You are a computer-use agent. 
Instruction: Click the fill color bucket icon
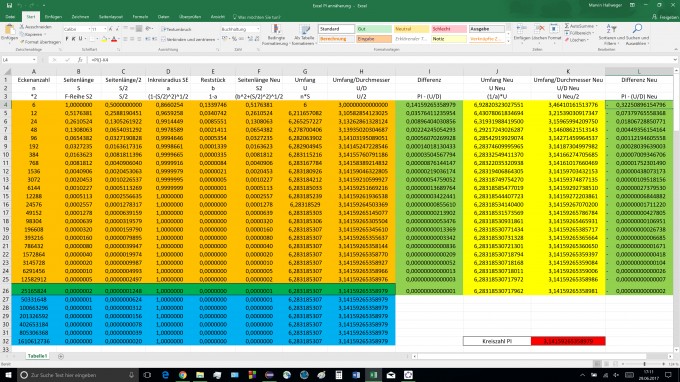[104, 39]
